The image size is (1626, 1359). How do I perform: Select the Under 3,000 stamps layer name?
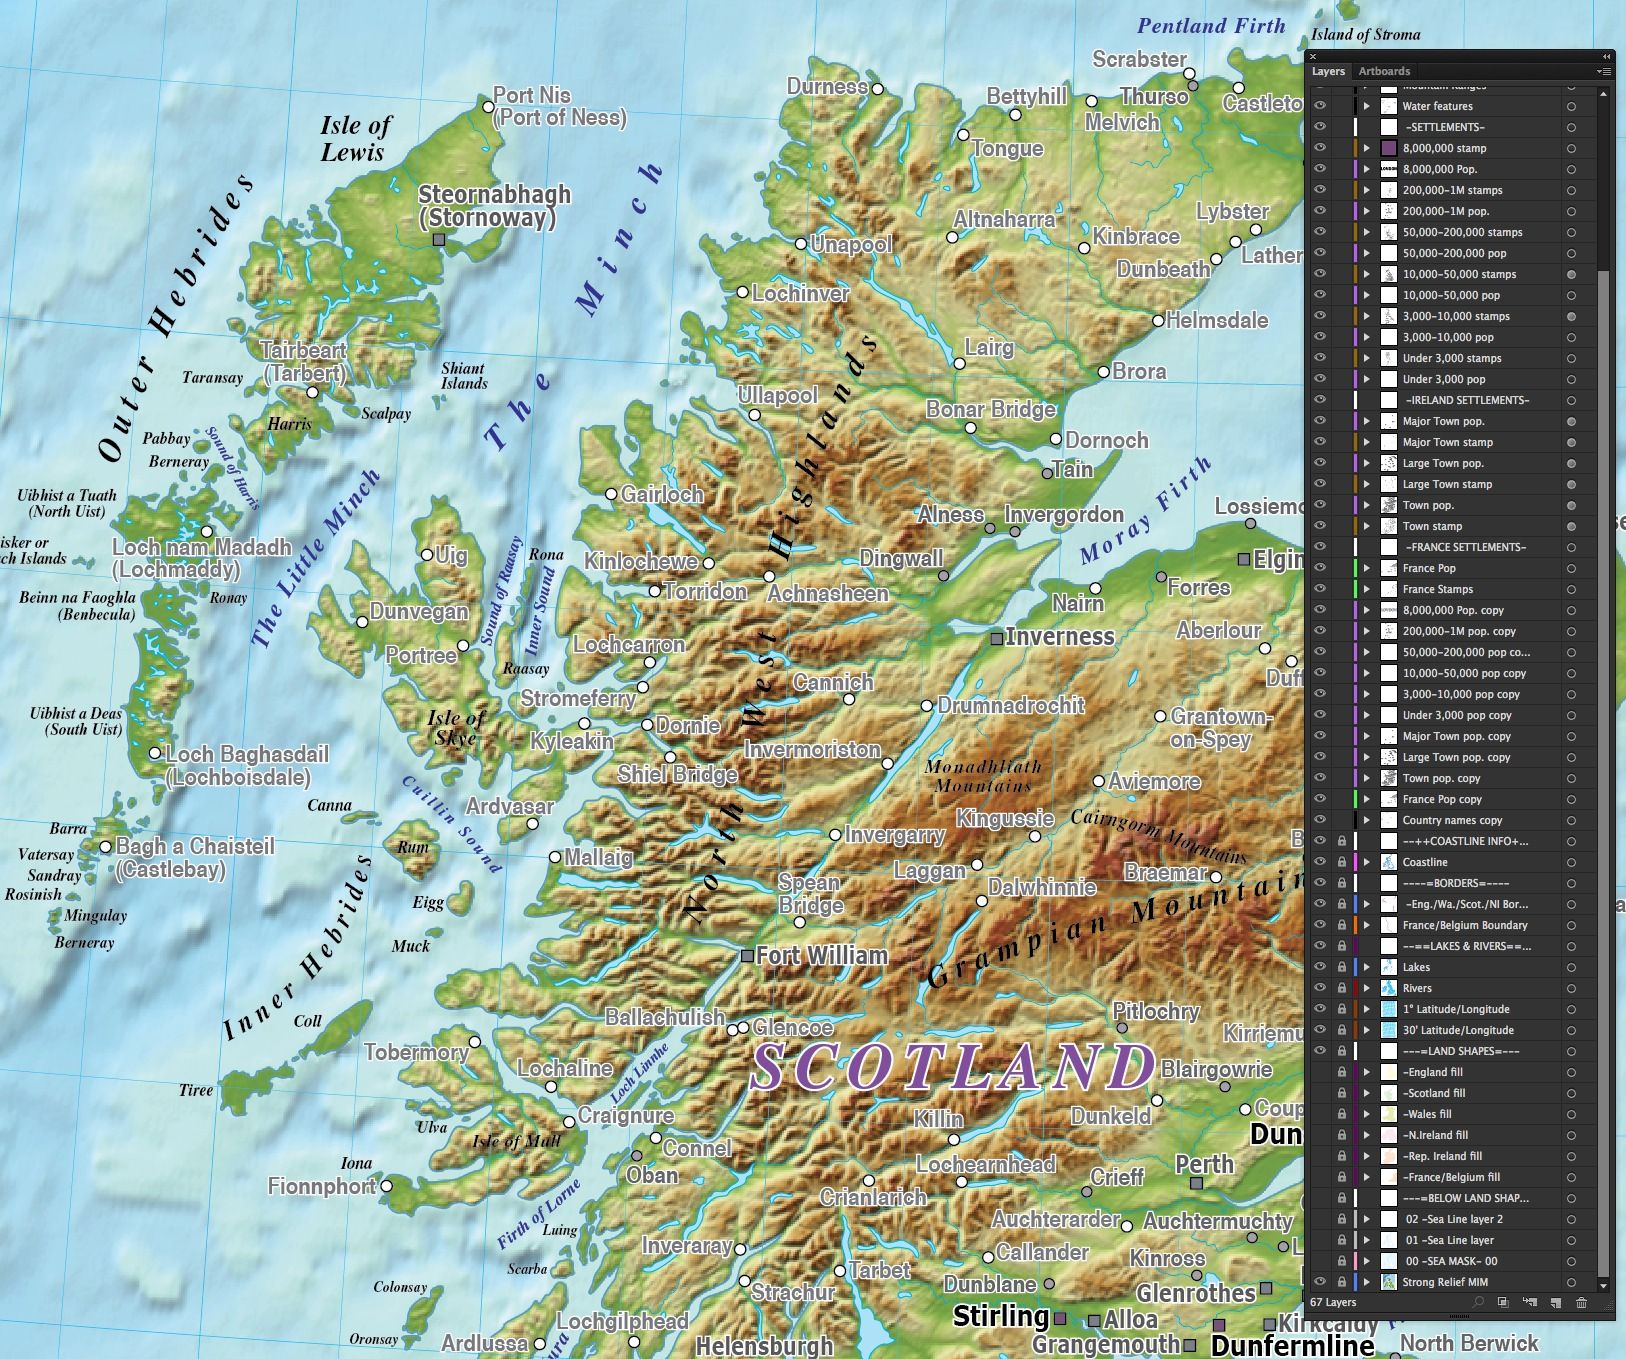(x=1452, y=358)
